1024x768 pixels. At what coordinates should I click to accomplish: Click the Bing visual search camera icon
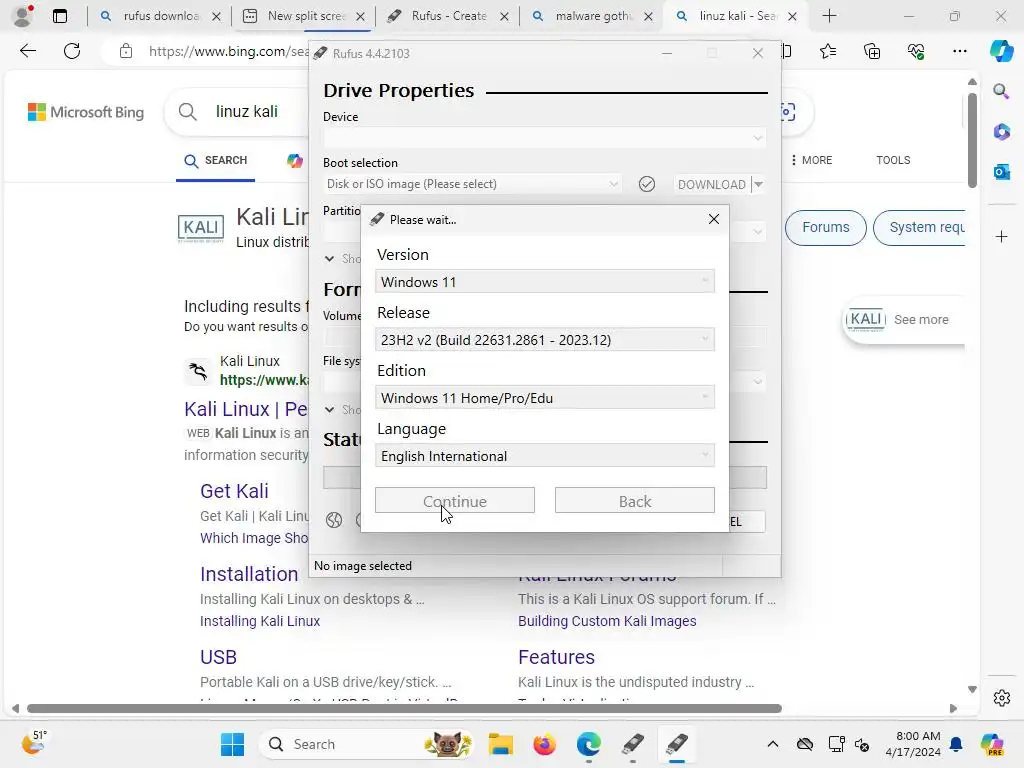[x=788, y=112]
